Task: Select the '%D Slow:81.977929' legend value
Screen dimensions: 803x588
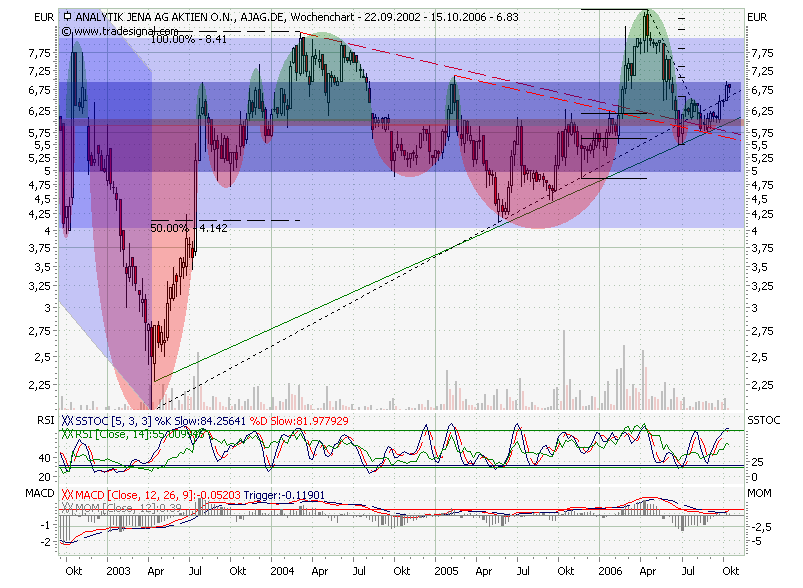Action: (x=299, y=421)
